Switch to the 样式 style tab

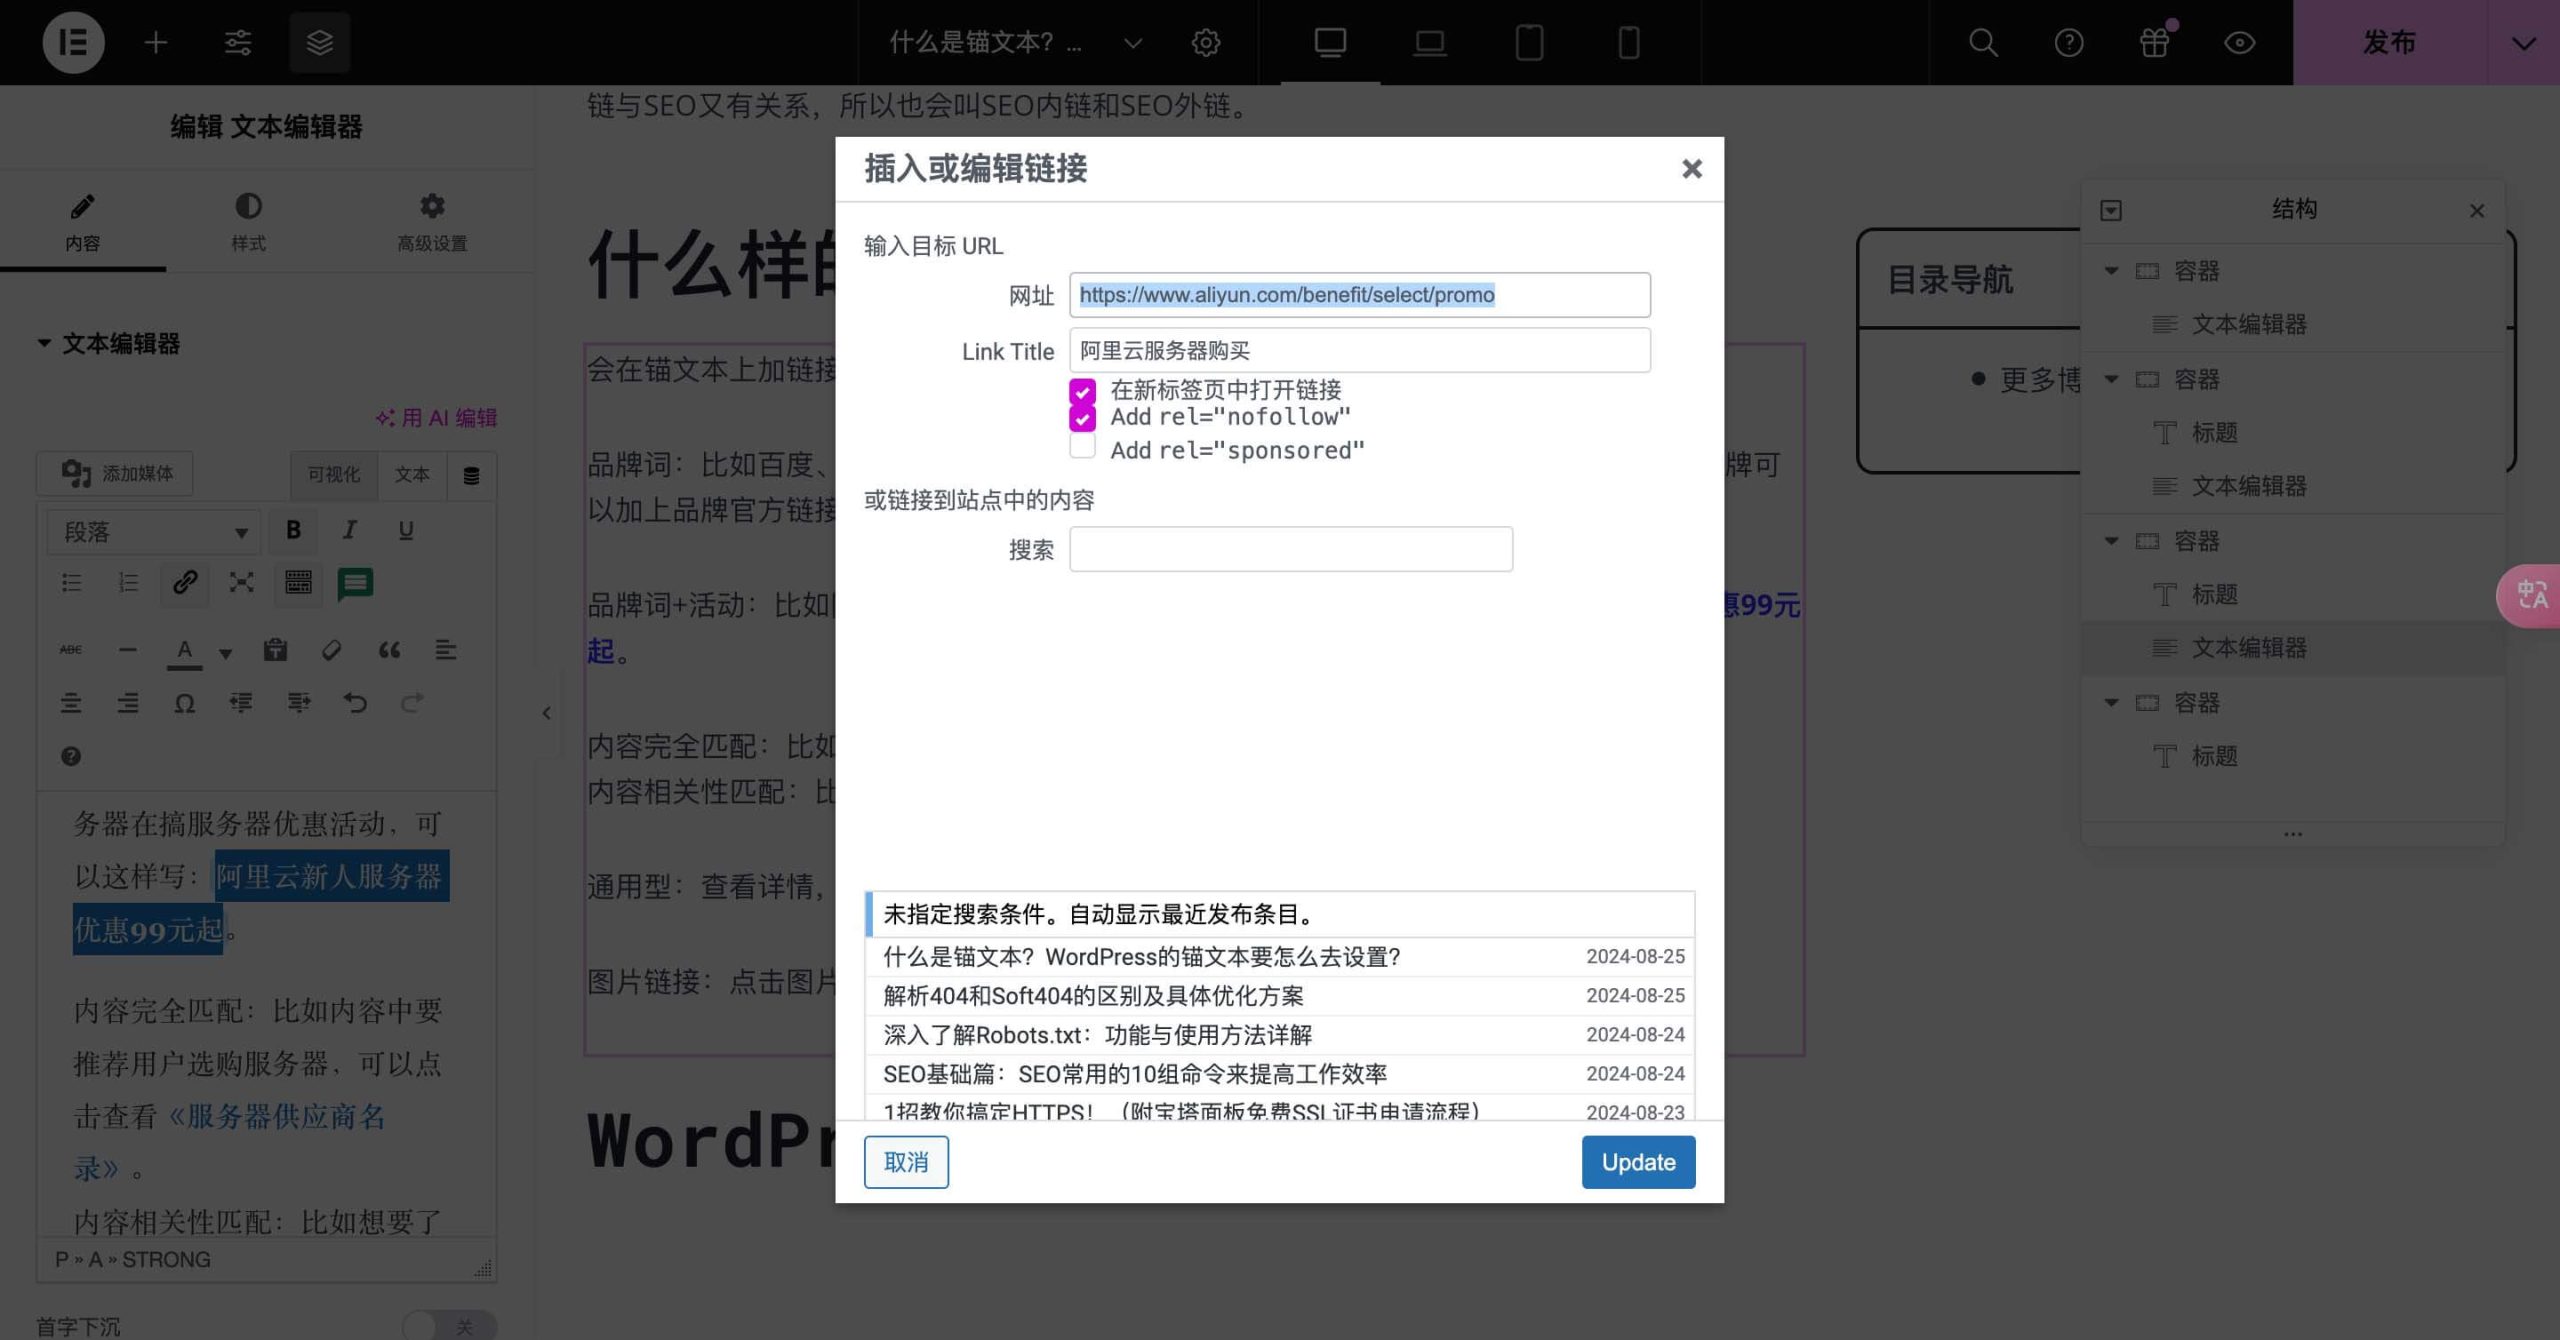click(x=248, y=222)
